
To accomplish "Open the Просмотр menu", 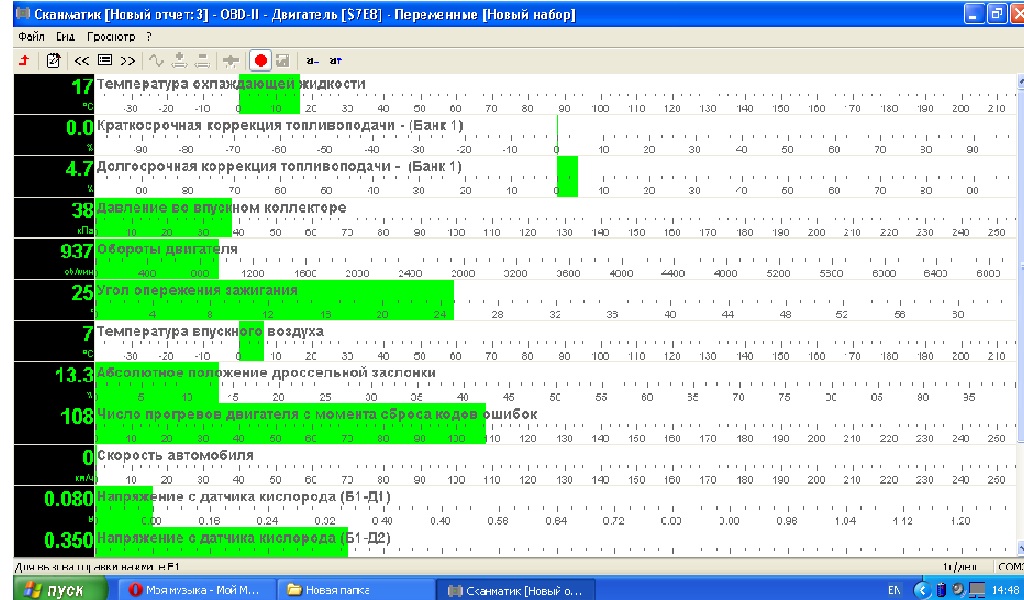I will (x=111, y=37).
